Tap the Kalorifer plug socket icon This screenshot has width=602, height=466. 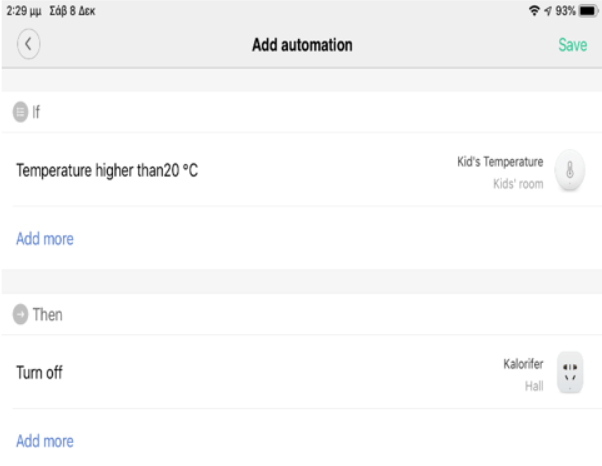pyautogui.click(x=568, y=373)
